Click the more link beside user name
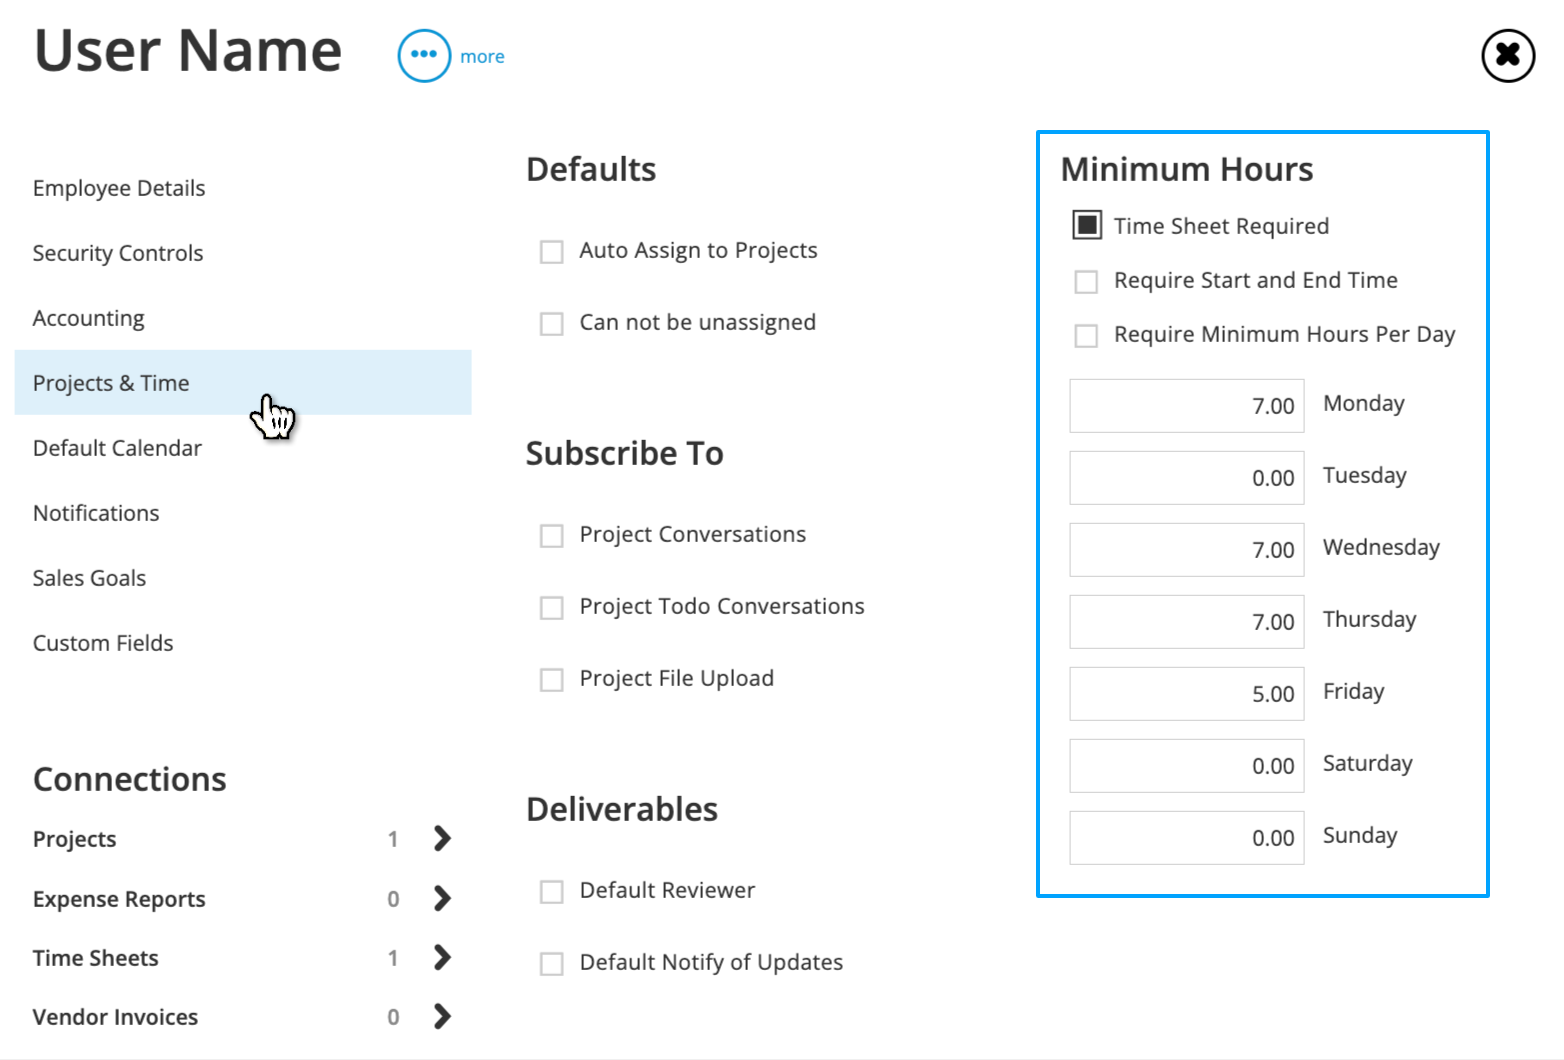 pos(482,57)
